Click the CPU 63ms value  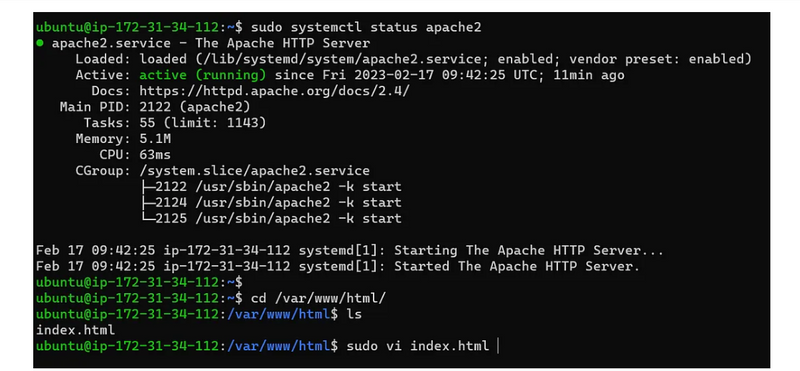155,155
